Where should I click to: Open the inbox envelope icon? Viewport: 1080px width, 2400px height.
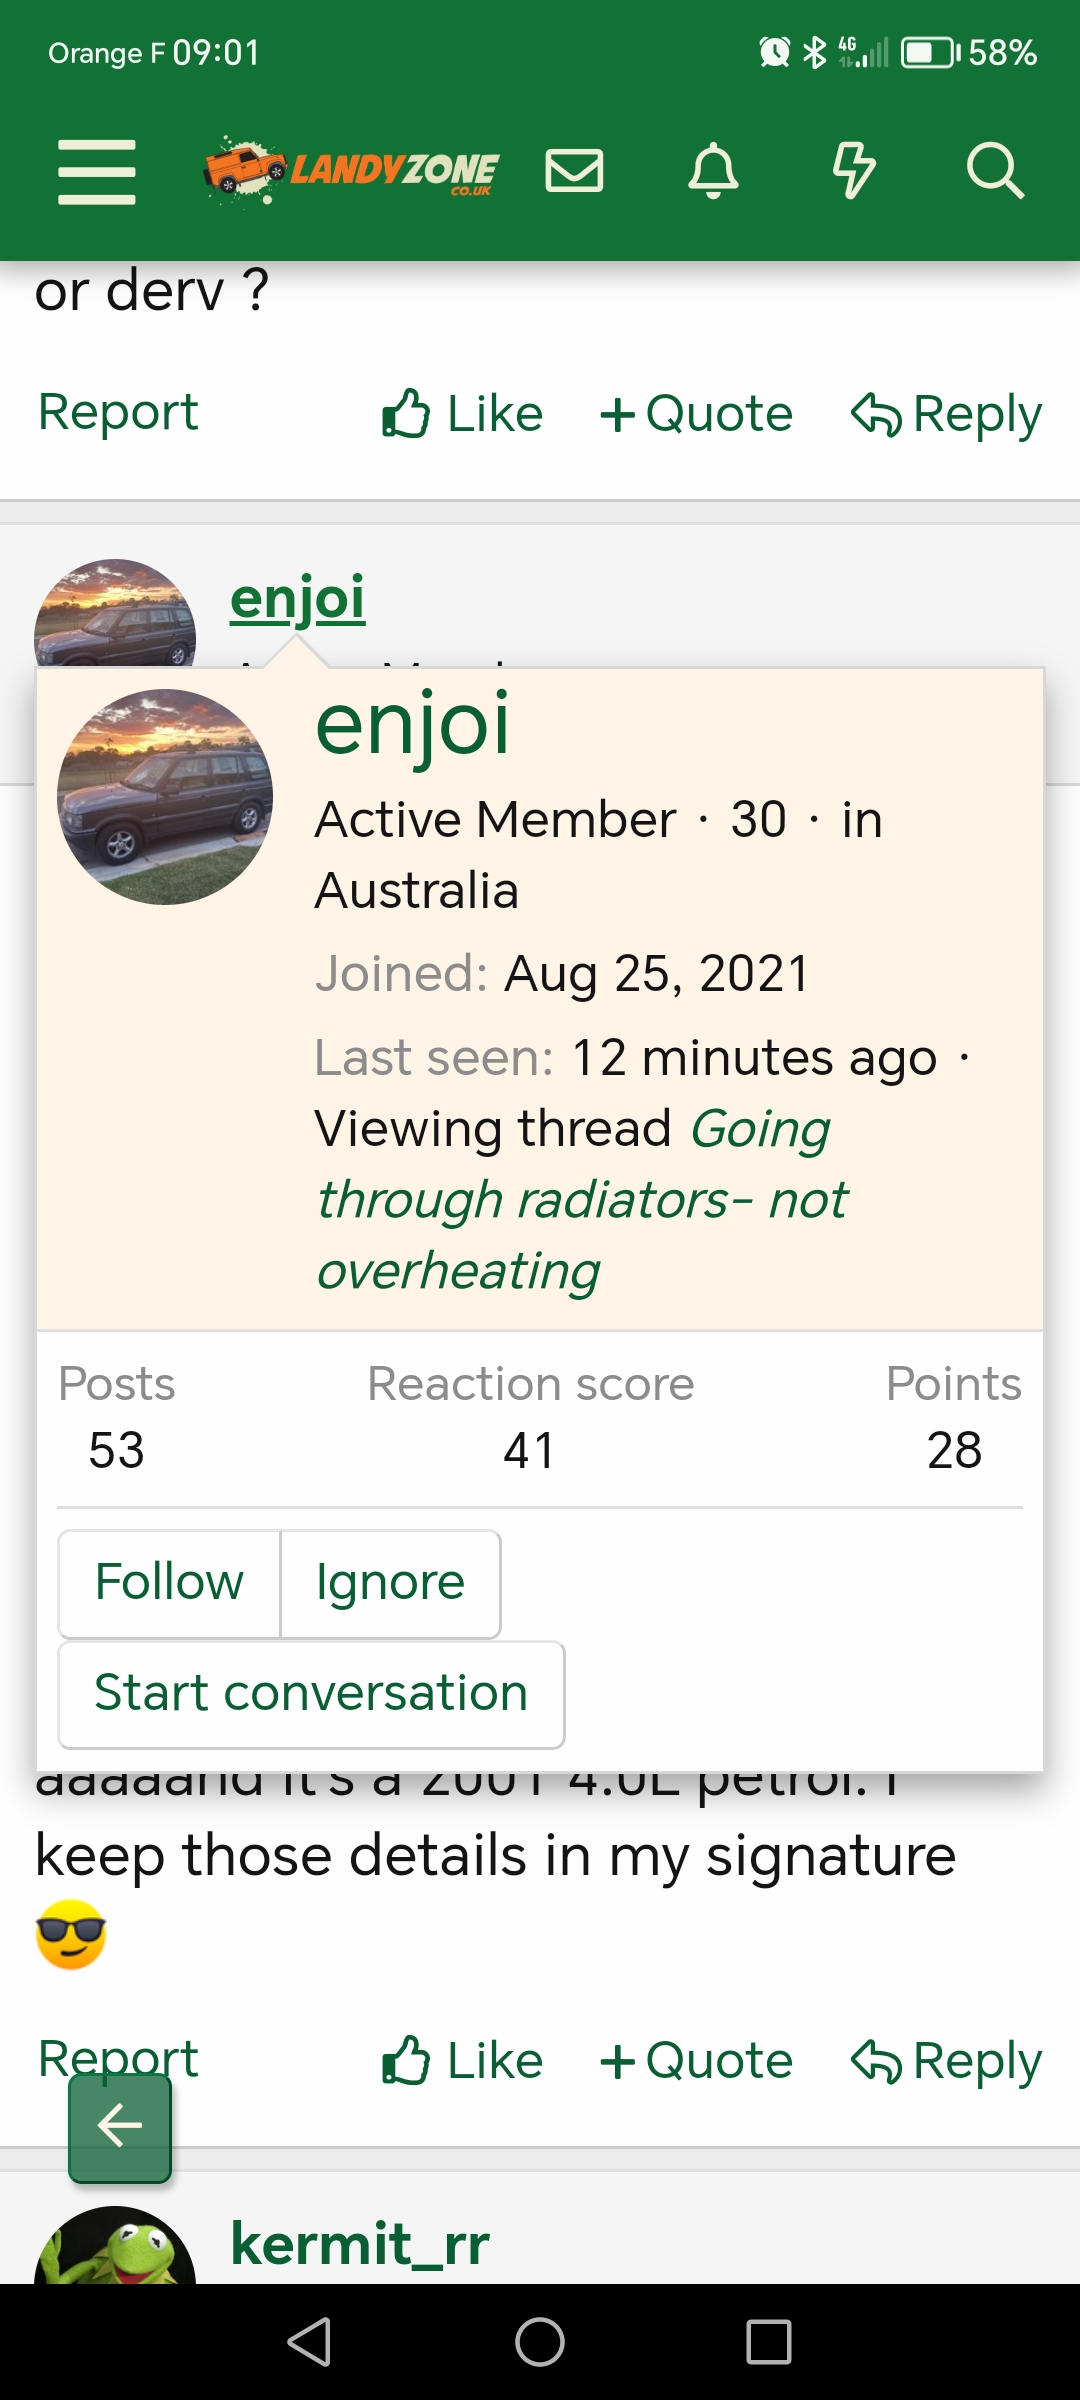point(574,170)
